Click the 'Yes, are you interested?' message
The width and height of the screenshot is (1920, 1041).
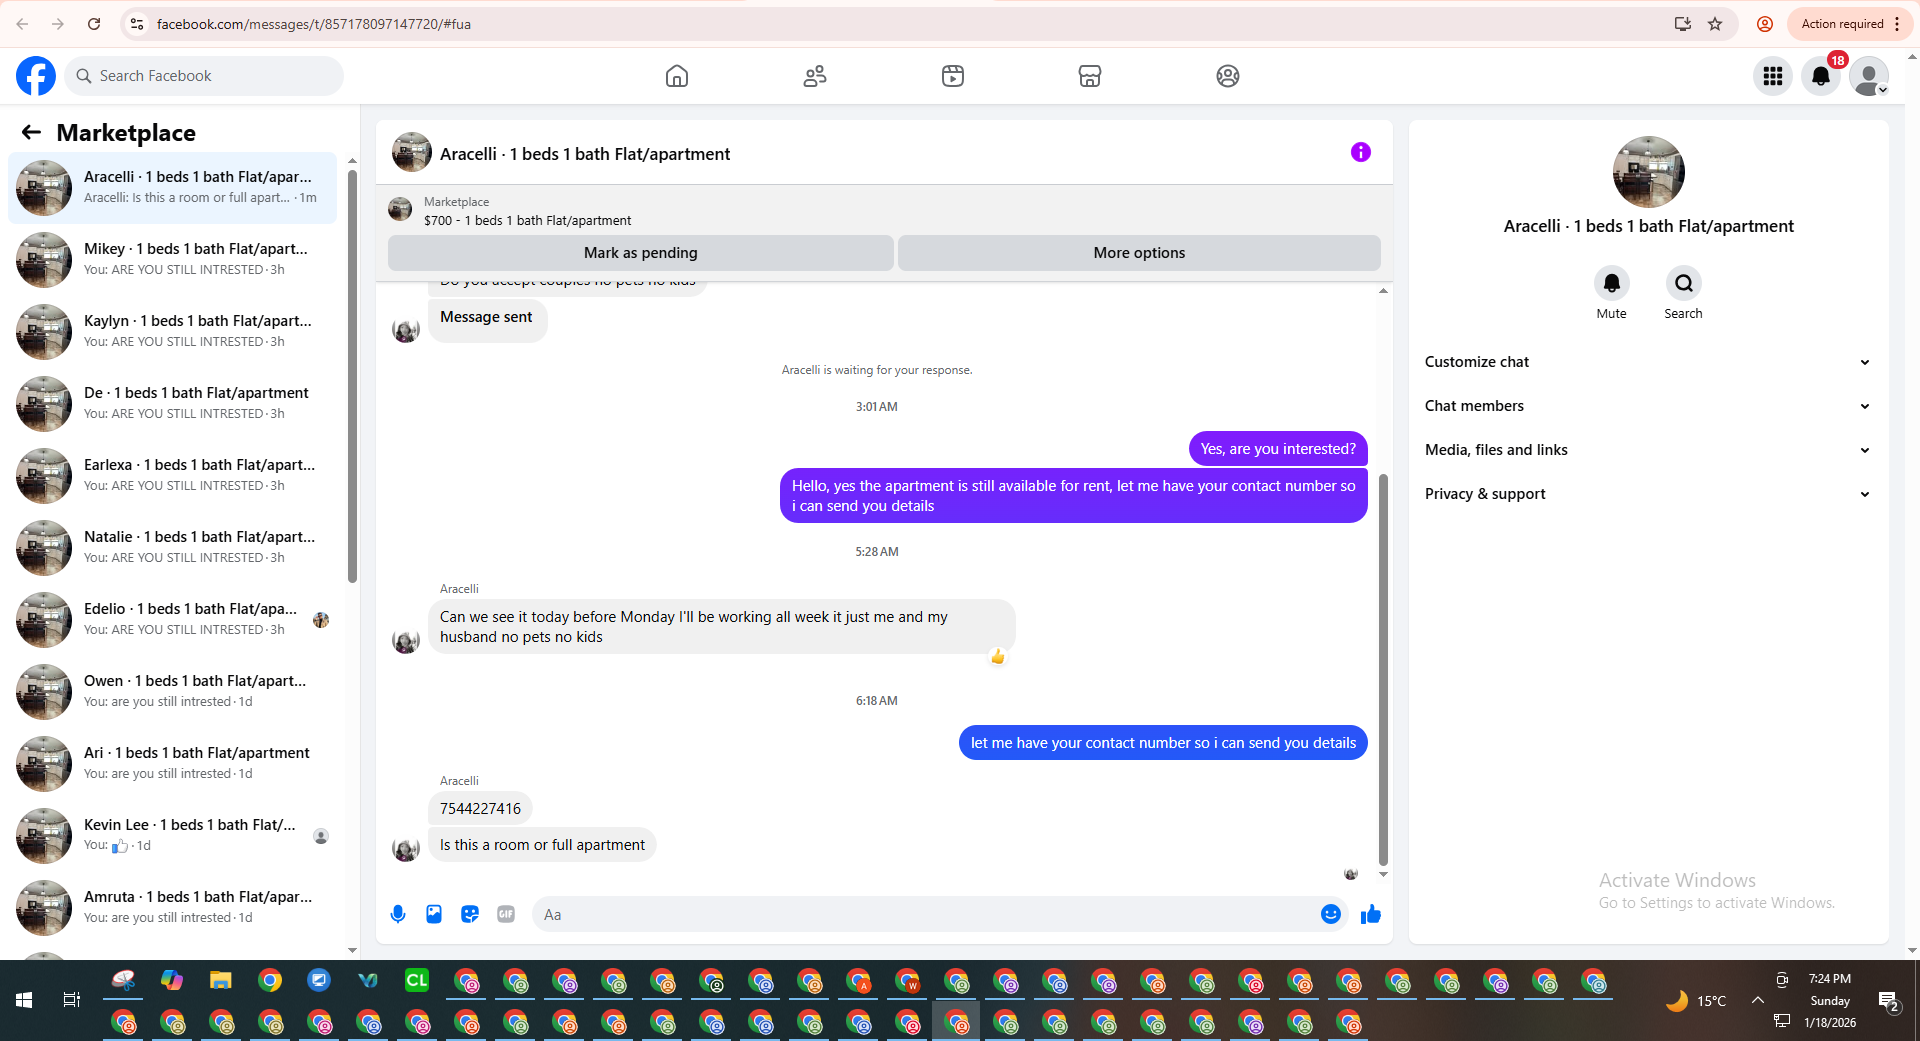pos(1278,449)
